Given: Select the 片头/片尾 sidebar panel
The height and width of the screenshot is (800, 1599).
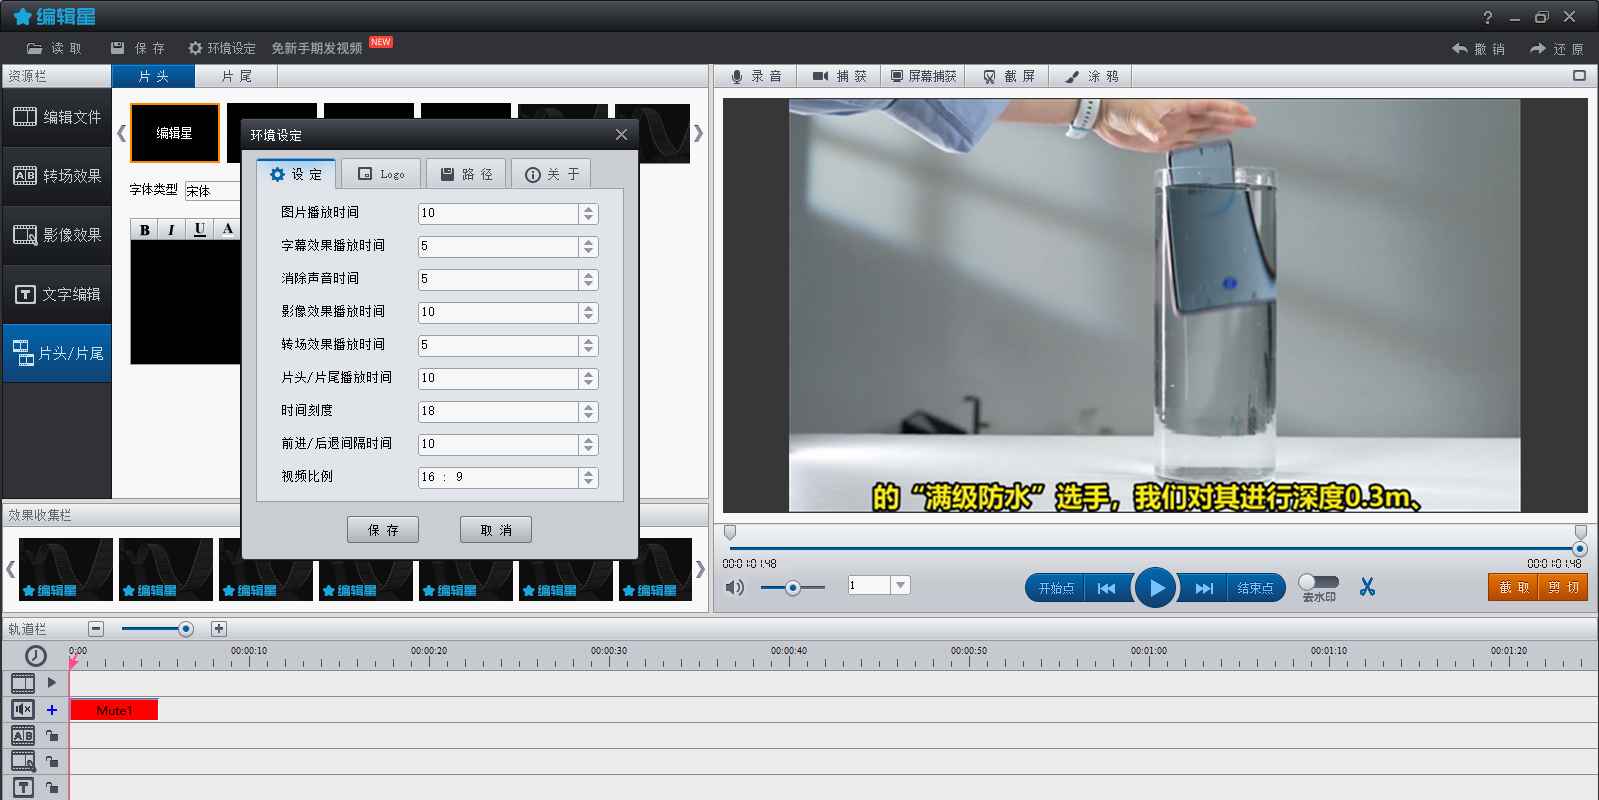Looking at the screenshot, I should 57,353.
